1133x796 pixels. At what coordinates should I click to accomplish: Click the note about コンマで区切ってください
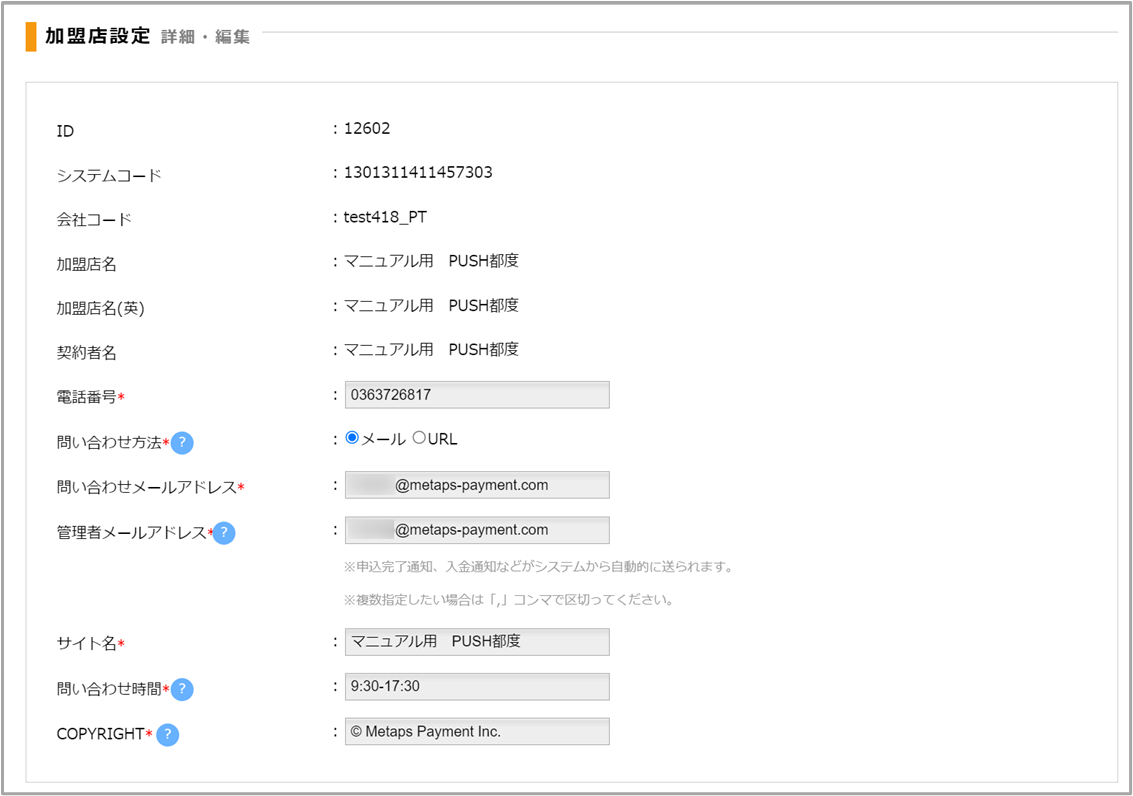508,601
